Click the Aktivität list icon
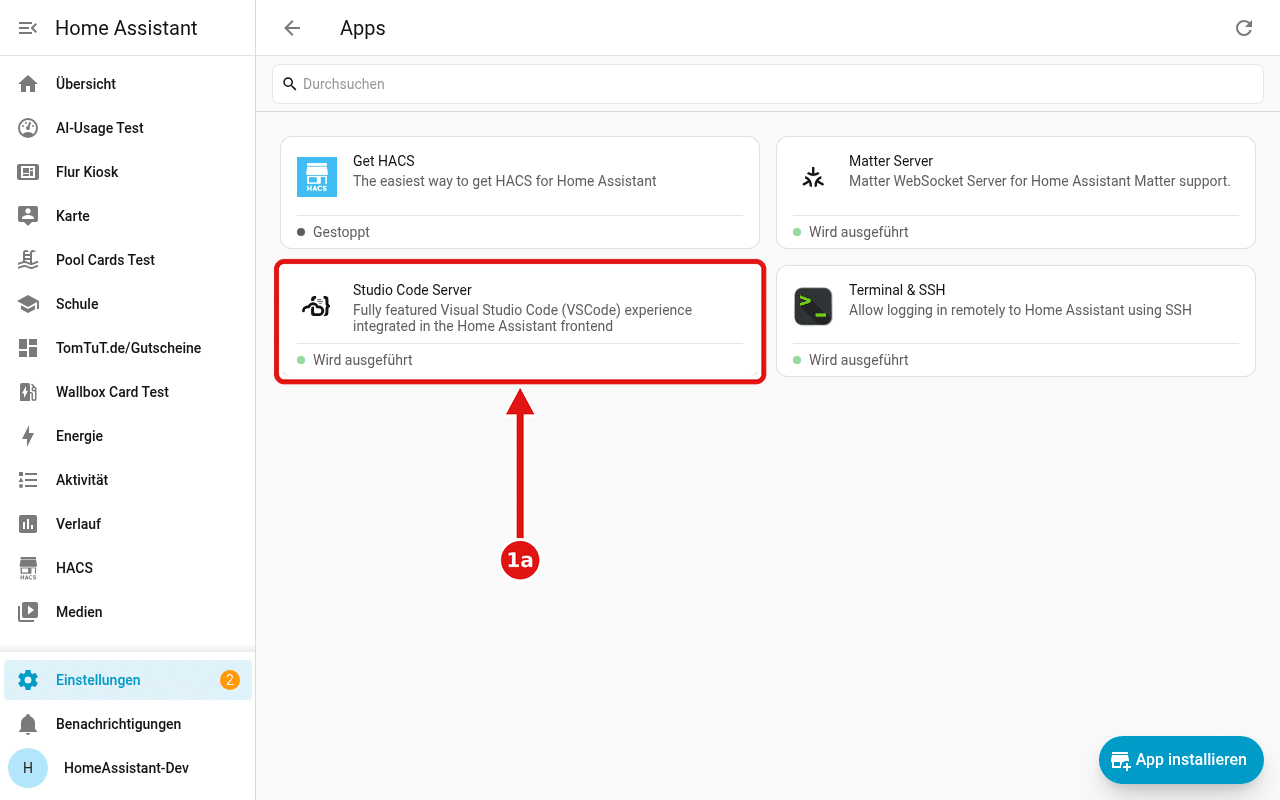This screenshot has width=1280, height=800. (28, 480)
